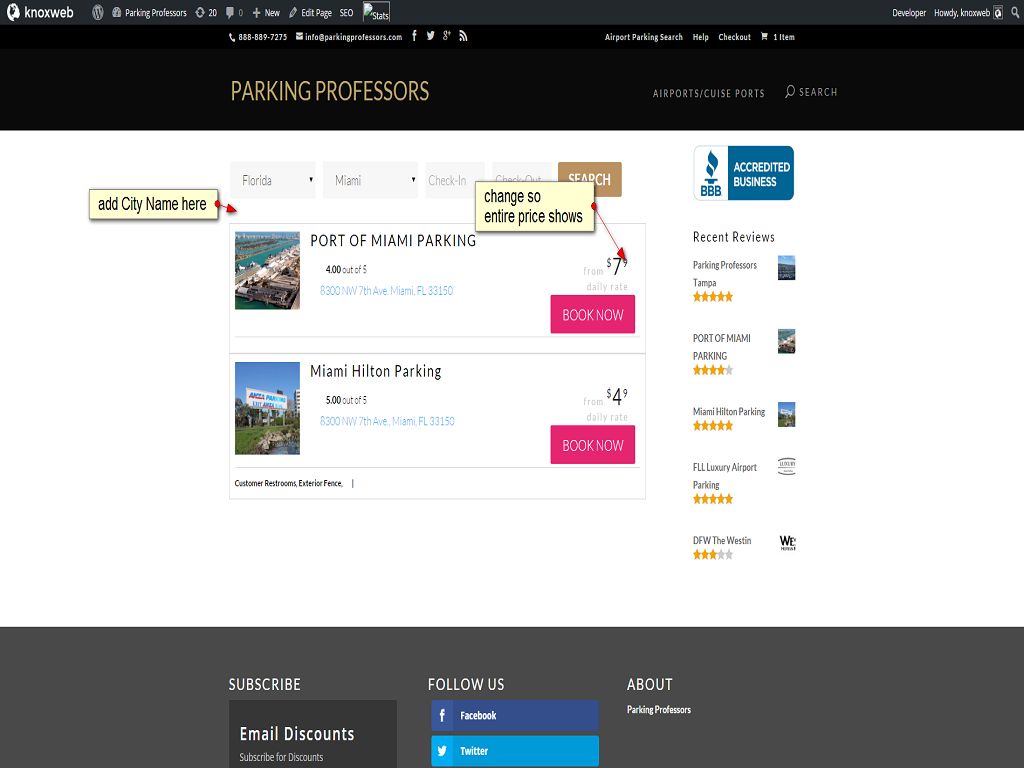Open the Port of Miami Parking photo
1024x768 pixels.
(x=267, y=270)
